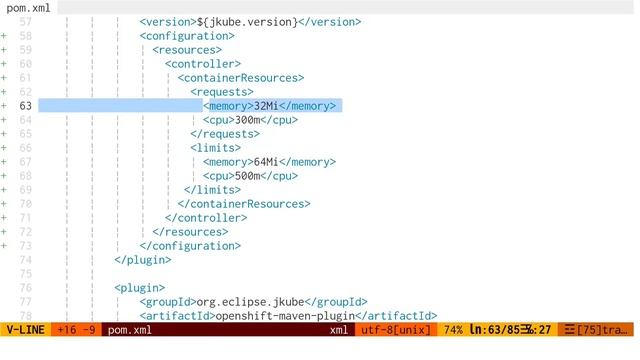640x360 pixels.
Task: Click the closing </limits> tag
Action: [212, 190]
